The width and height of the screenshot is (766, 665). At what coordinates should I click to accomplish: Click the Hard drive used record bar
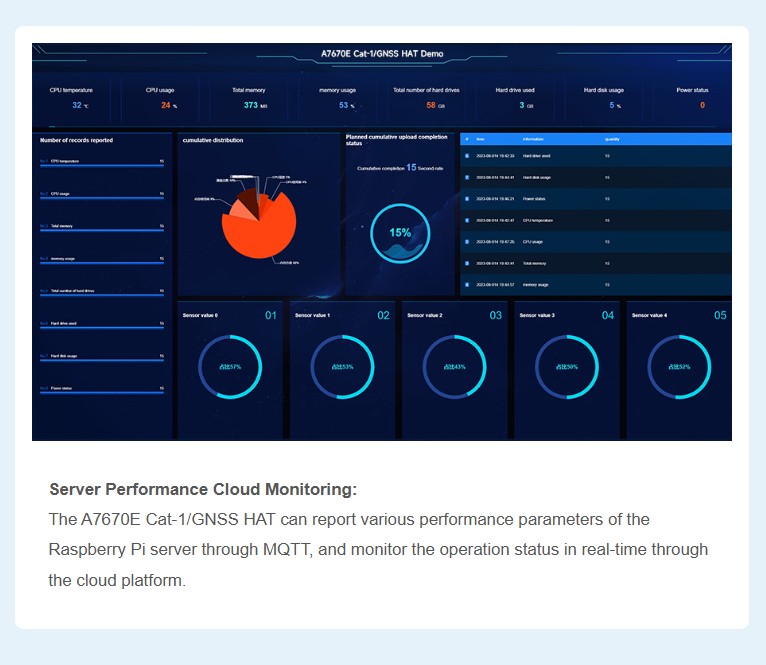102,328
